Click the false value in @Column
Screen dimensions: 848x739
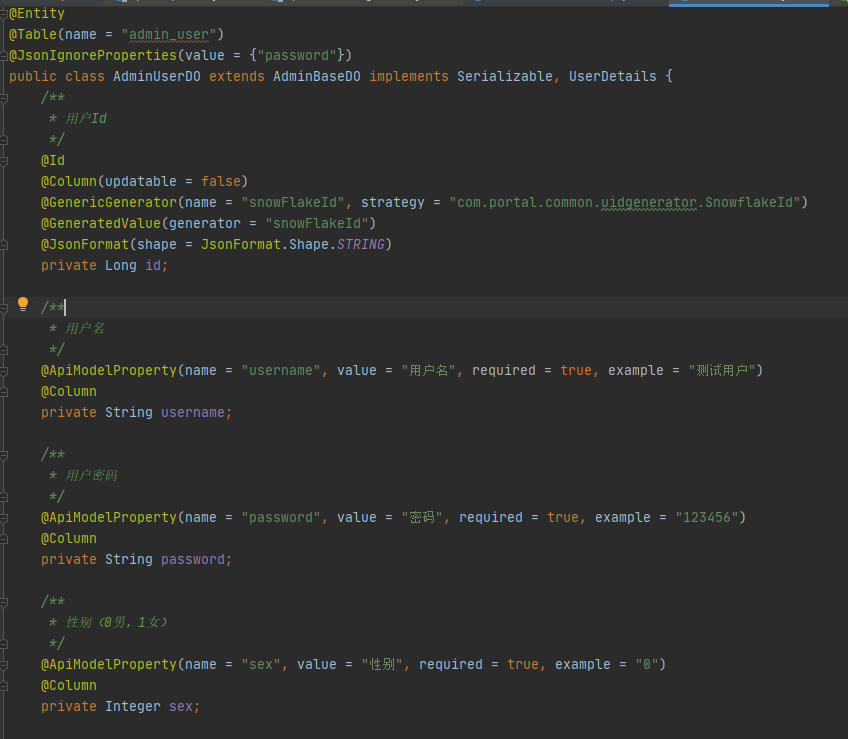tap(221, 182)
